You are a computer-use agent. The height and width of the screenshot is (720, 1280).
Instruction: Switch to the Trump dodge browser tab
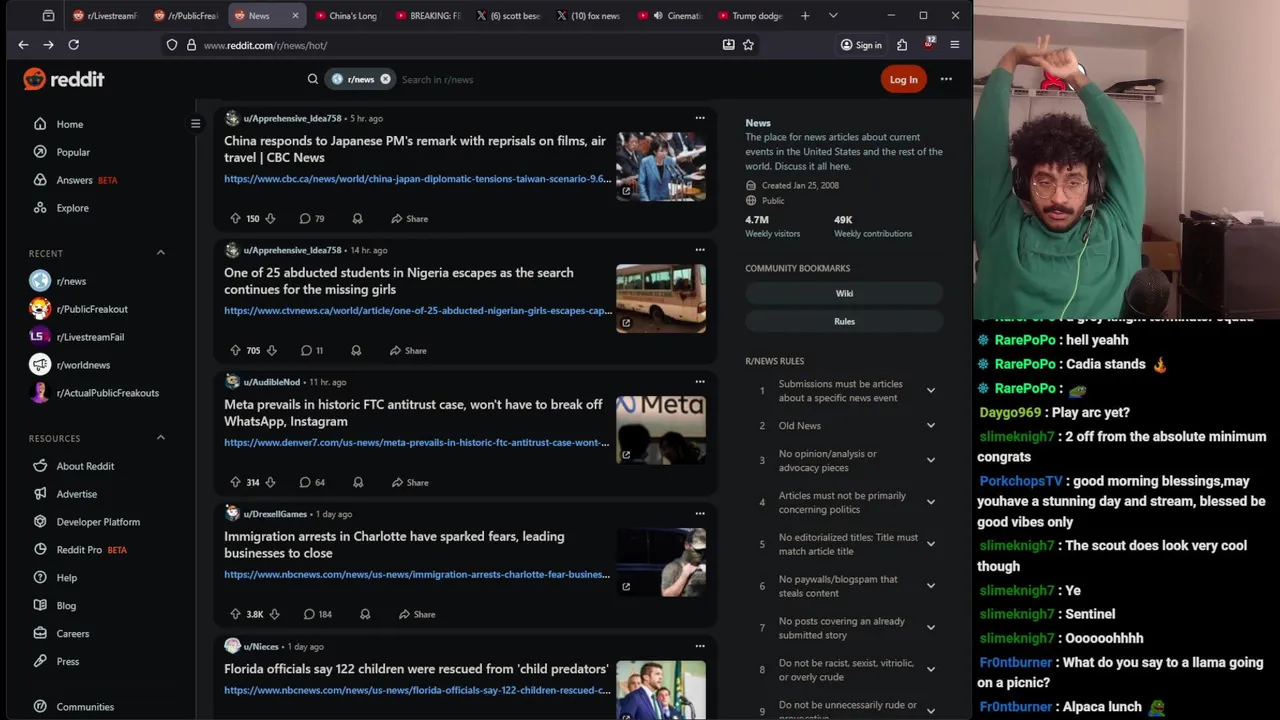tap(749, 16)
